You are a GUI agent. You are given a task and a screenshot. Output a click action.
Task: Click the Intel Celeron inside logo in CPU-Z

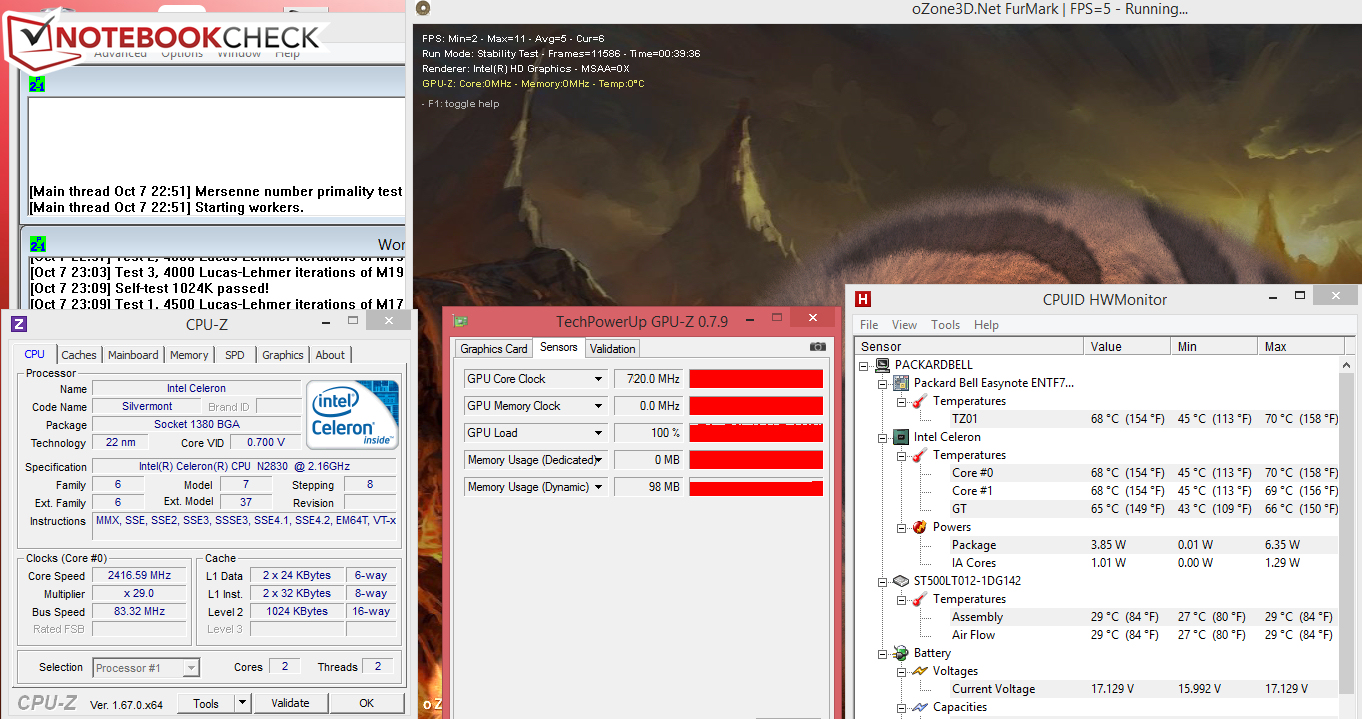[352, 414]
